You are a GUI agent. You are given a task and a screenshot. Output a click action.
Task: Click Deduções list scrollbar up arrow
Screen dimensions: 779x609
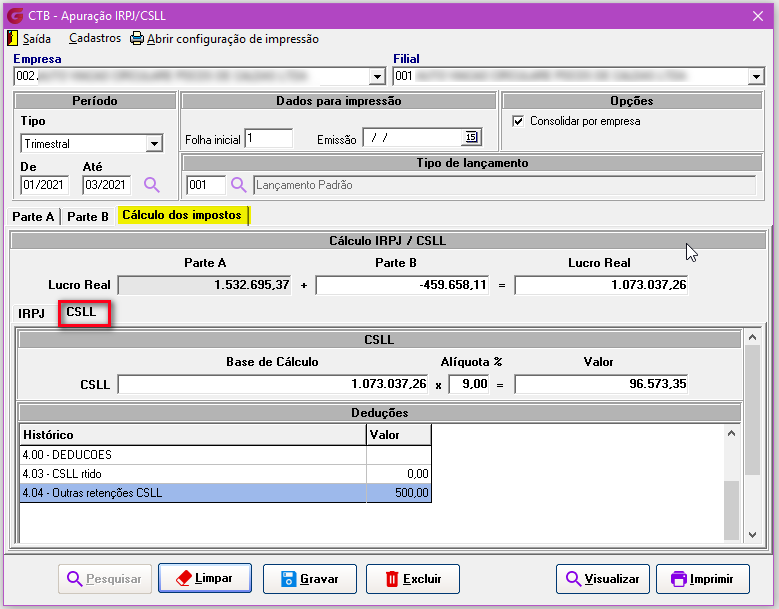(x=731, y=434)
